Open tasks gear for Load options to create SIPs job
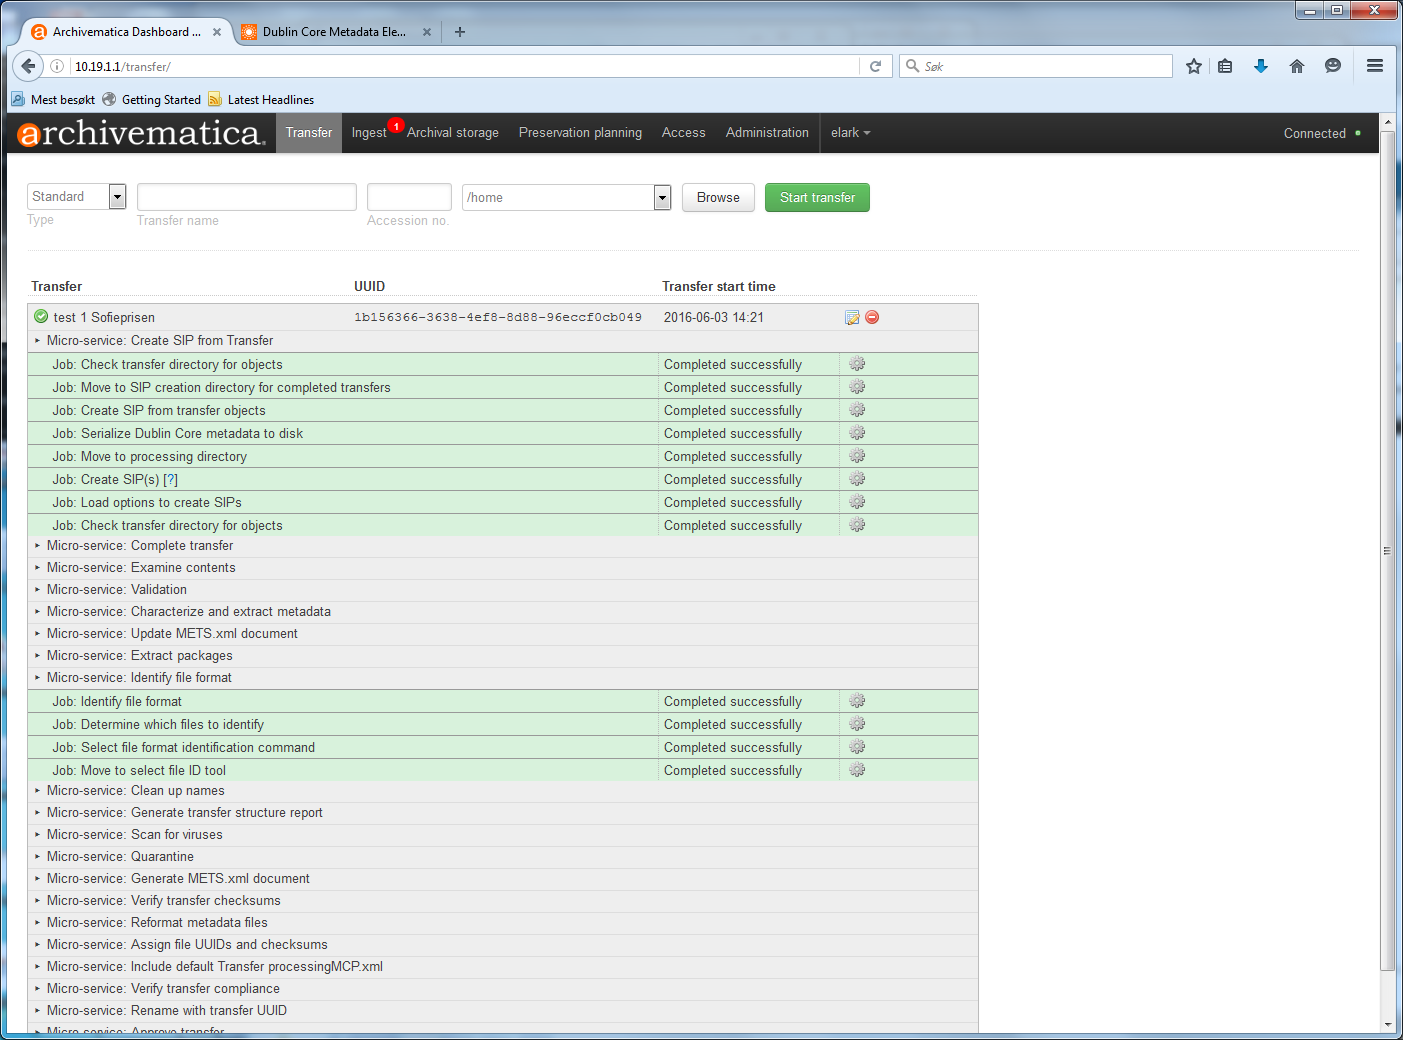Image resolution: width=1403 pixels, height=1040 pixels. (857, 502)
